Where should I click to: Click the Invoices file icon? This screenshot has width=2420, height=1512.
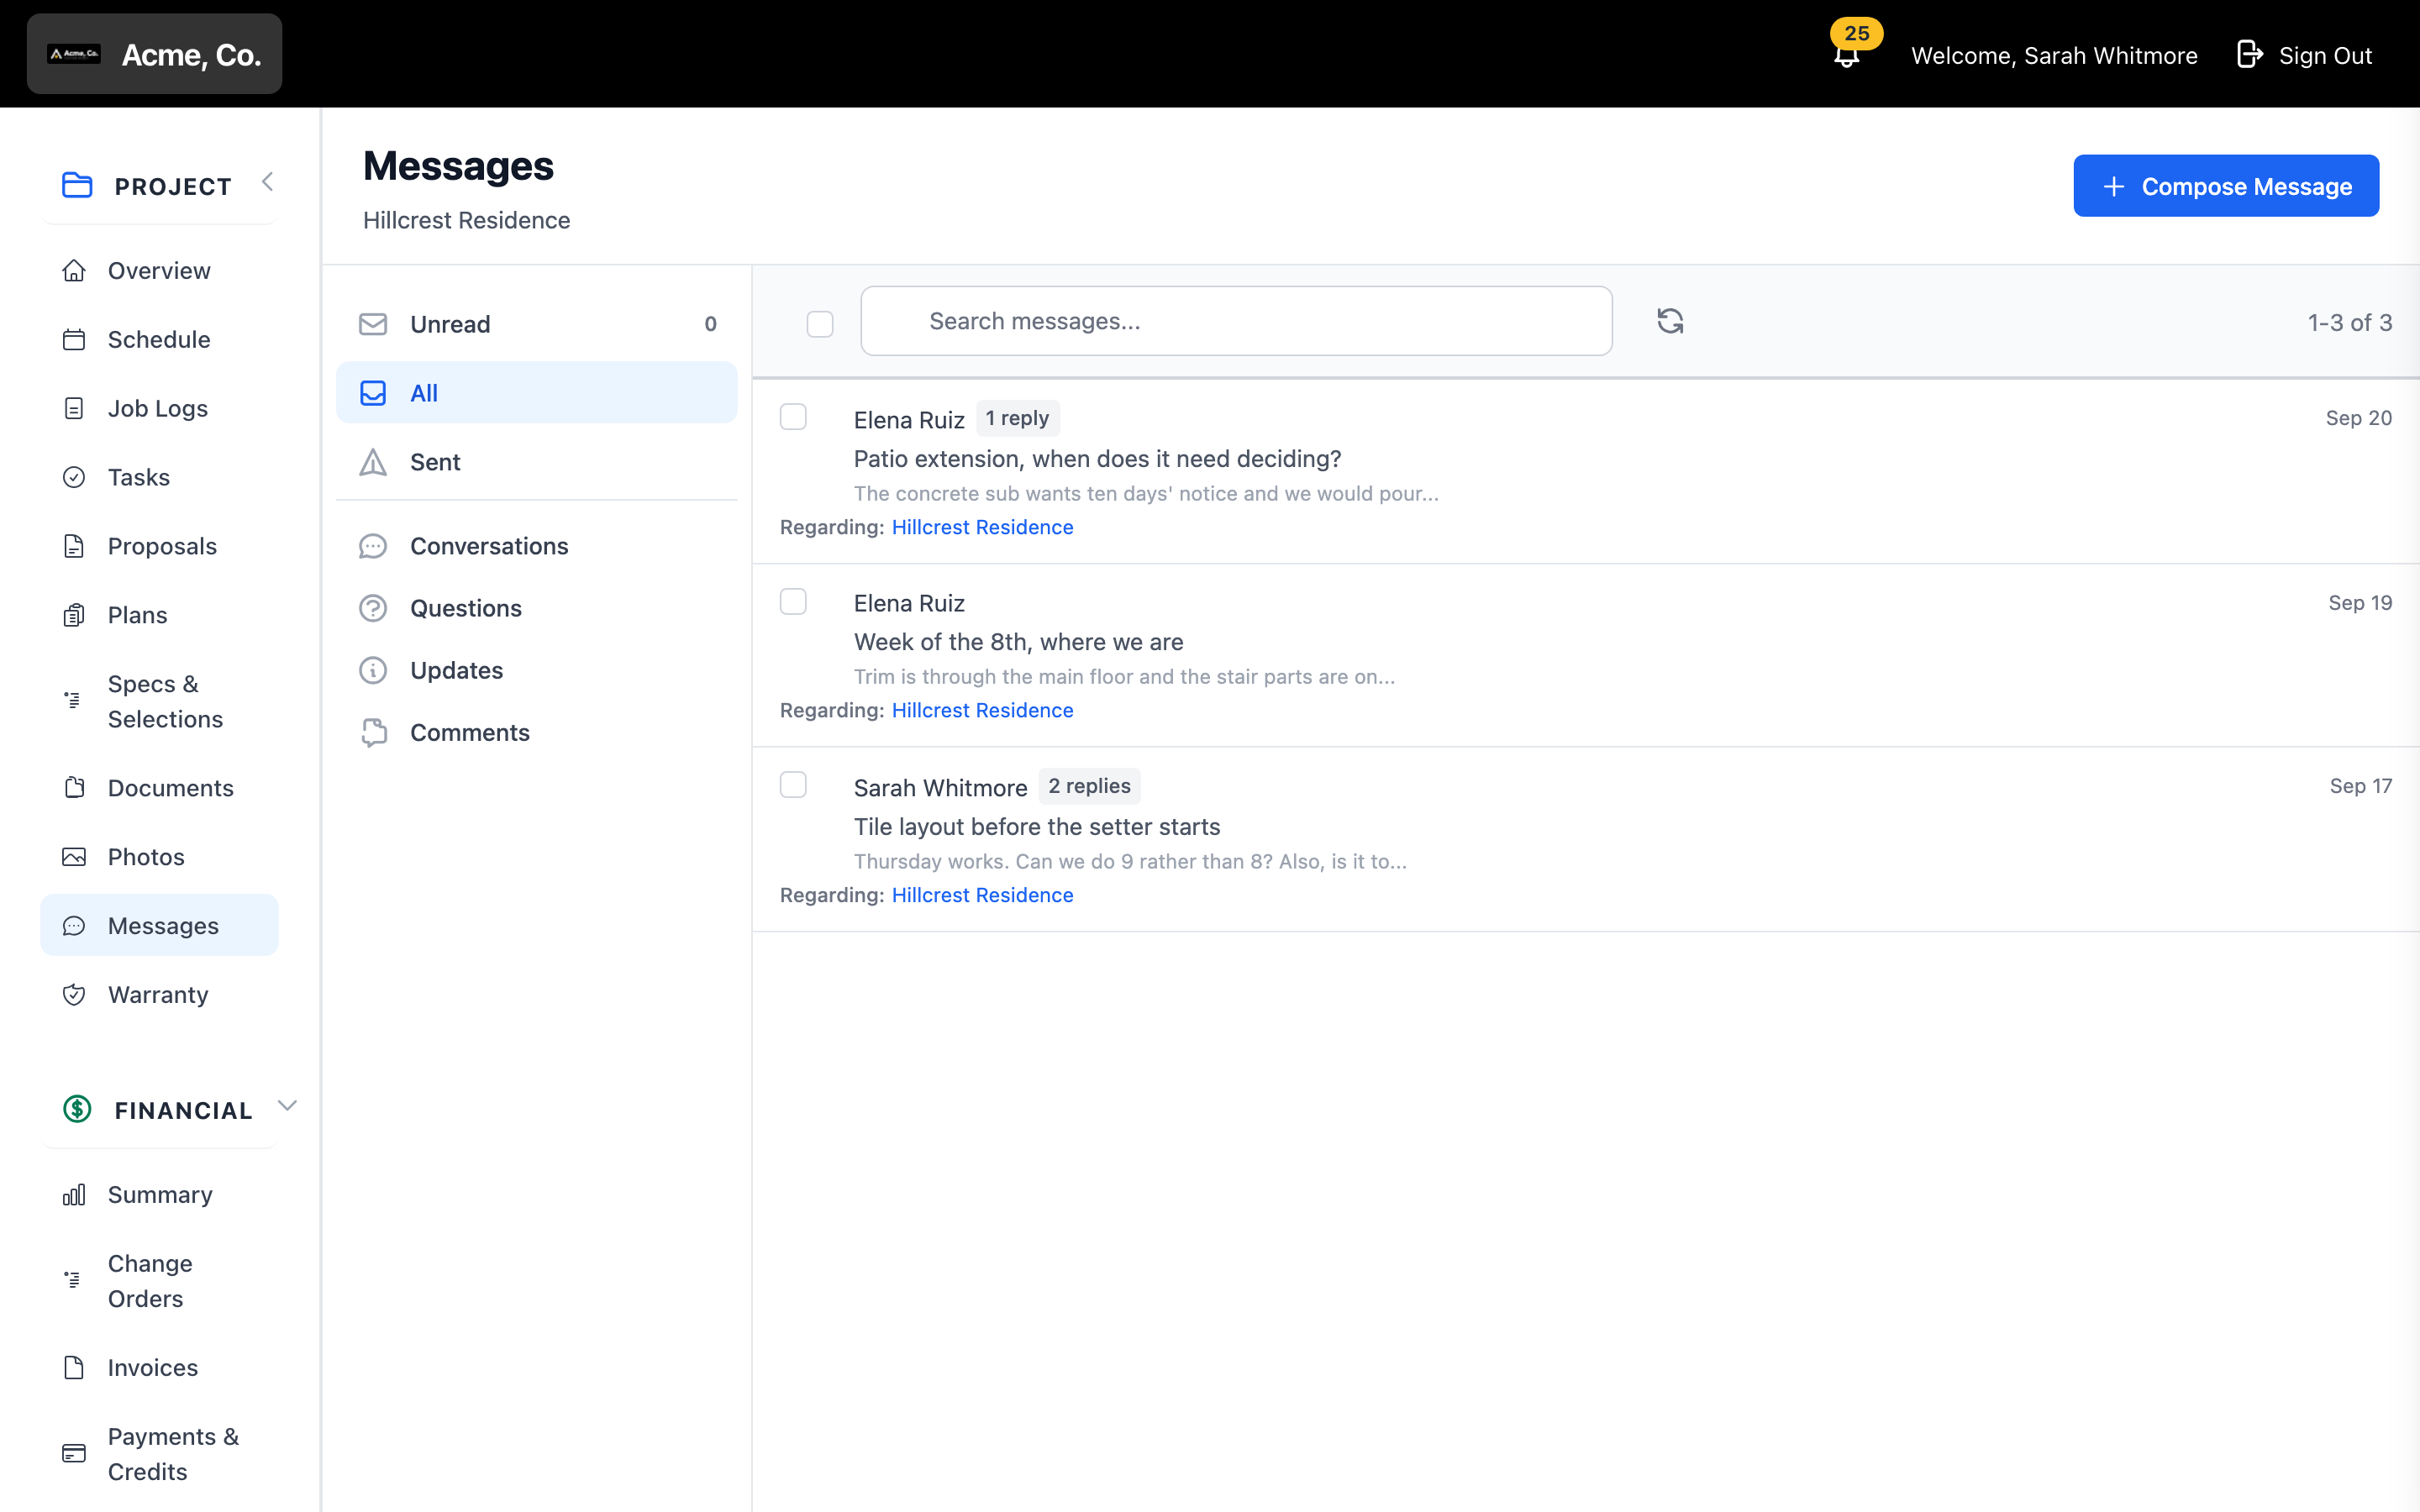point(74,1368)
